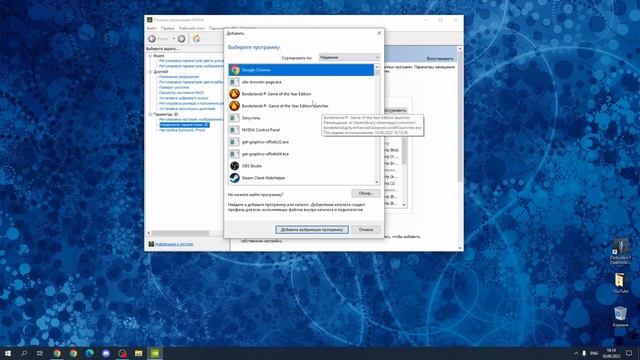Click program list scrollbar up arrow
The height and width of the screenshot is (360, 640).
point(377,67)
